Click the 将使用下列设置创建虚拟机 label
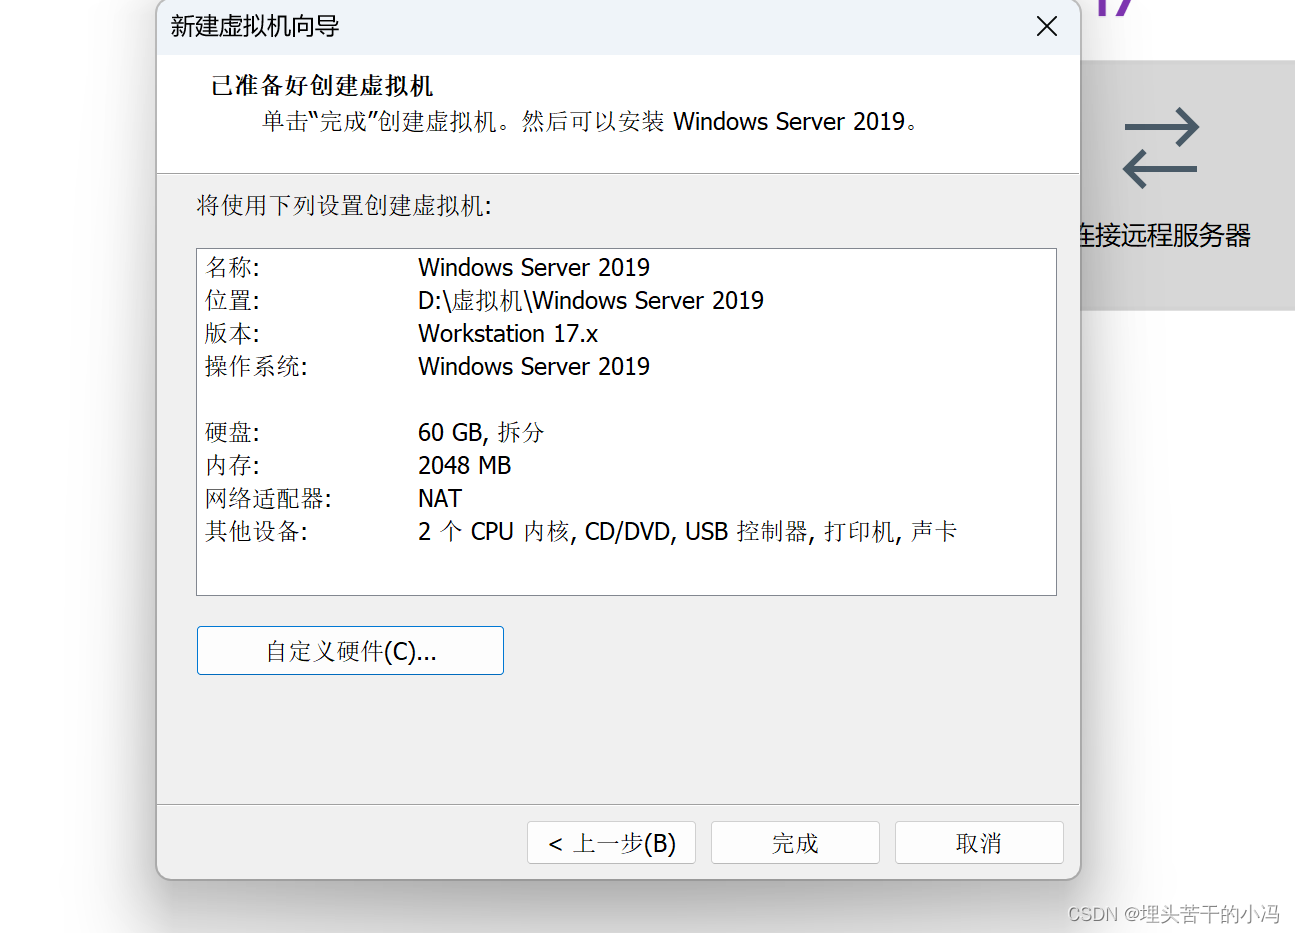Viewport: 1295px width, 933px height. (344, 205)
